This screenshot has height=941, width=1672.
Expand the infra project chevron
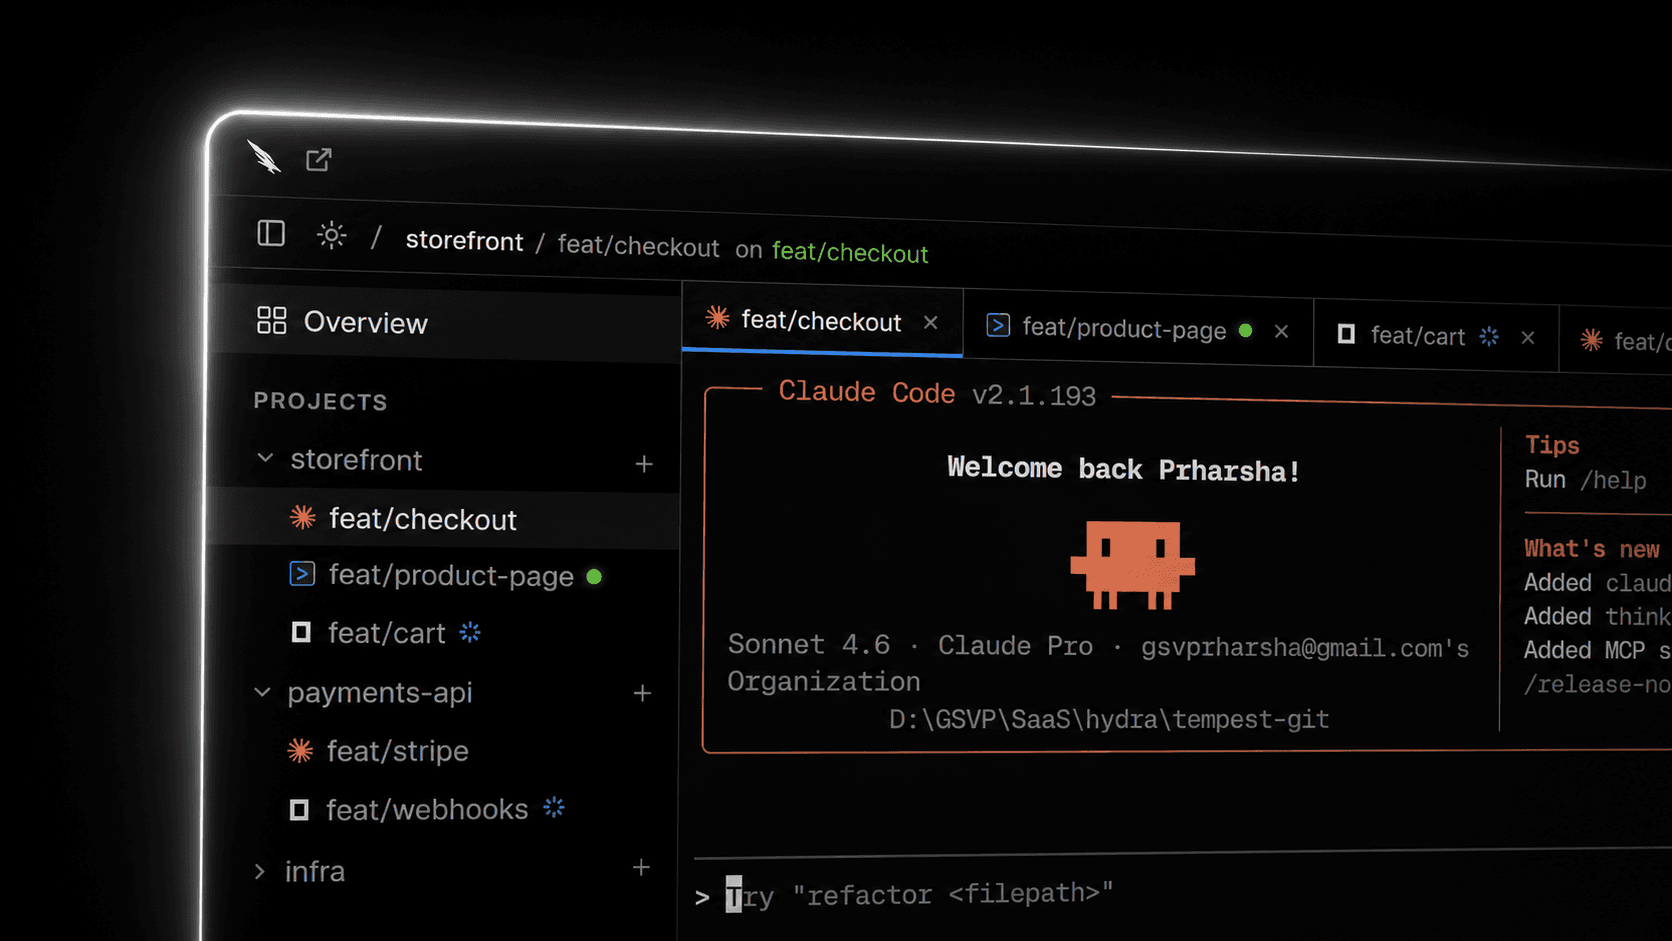click(260, 871)
